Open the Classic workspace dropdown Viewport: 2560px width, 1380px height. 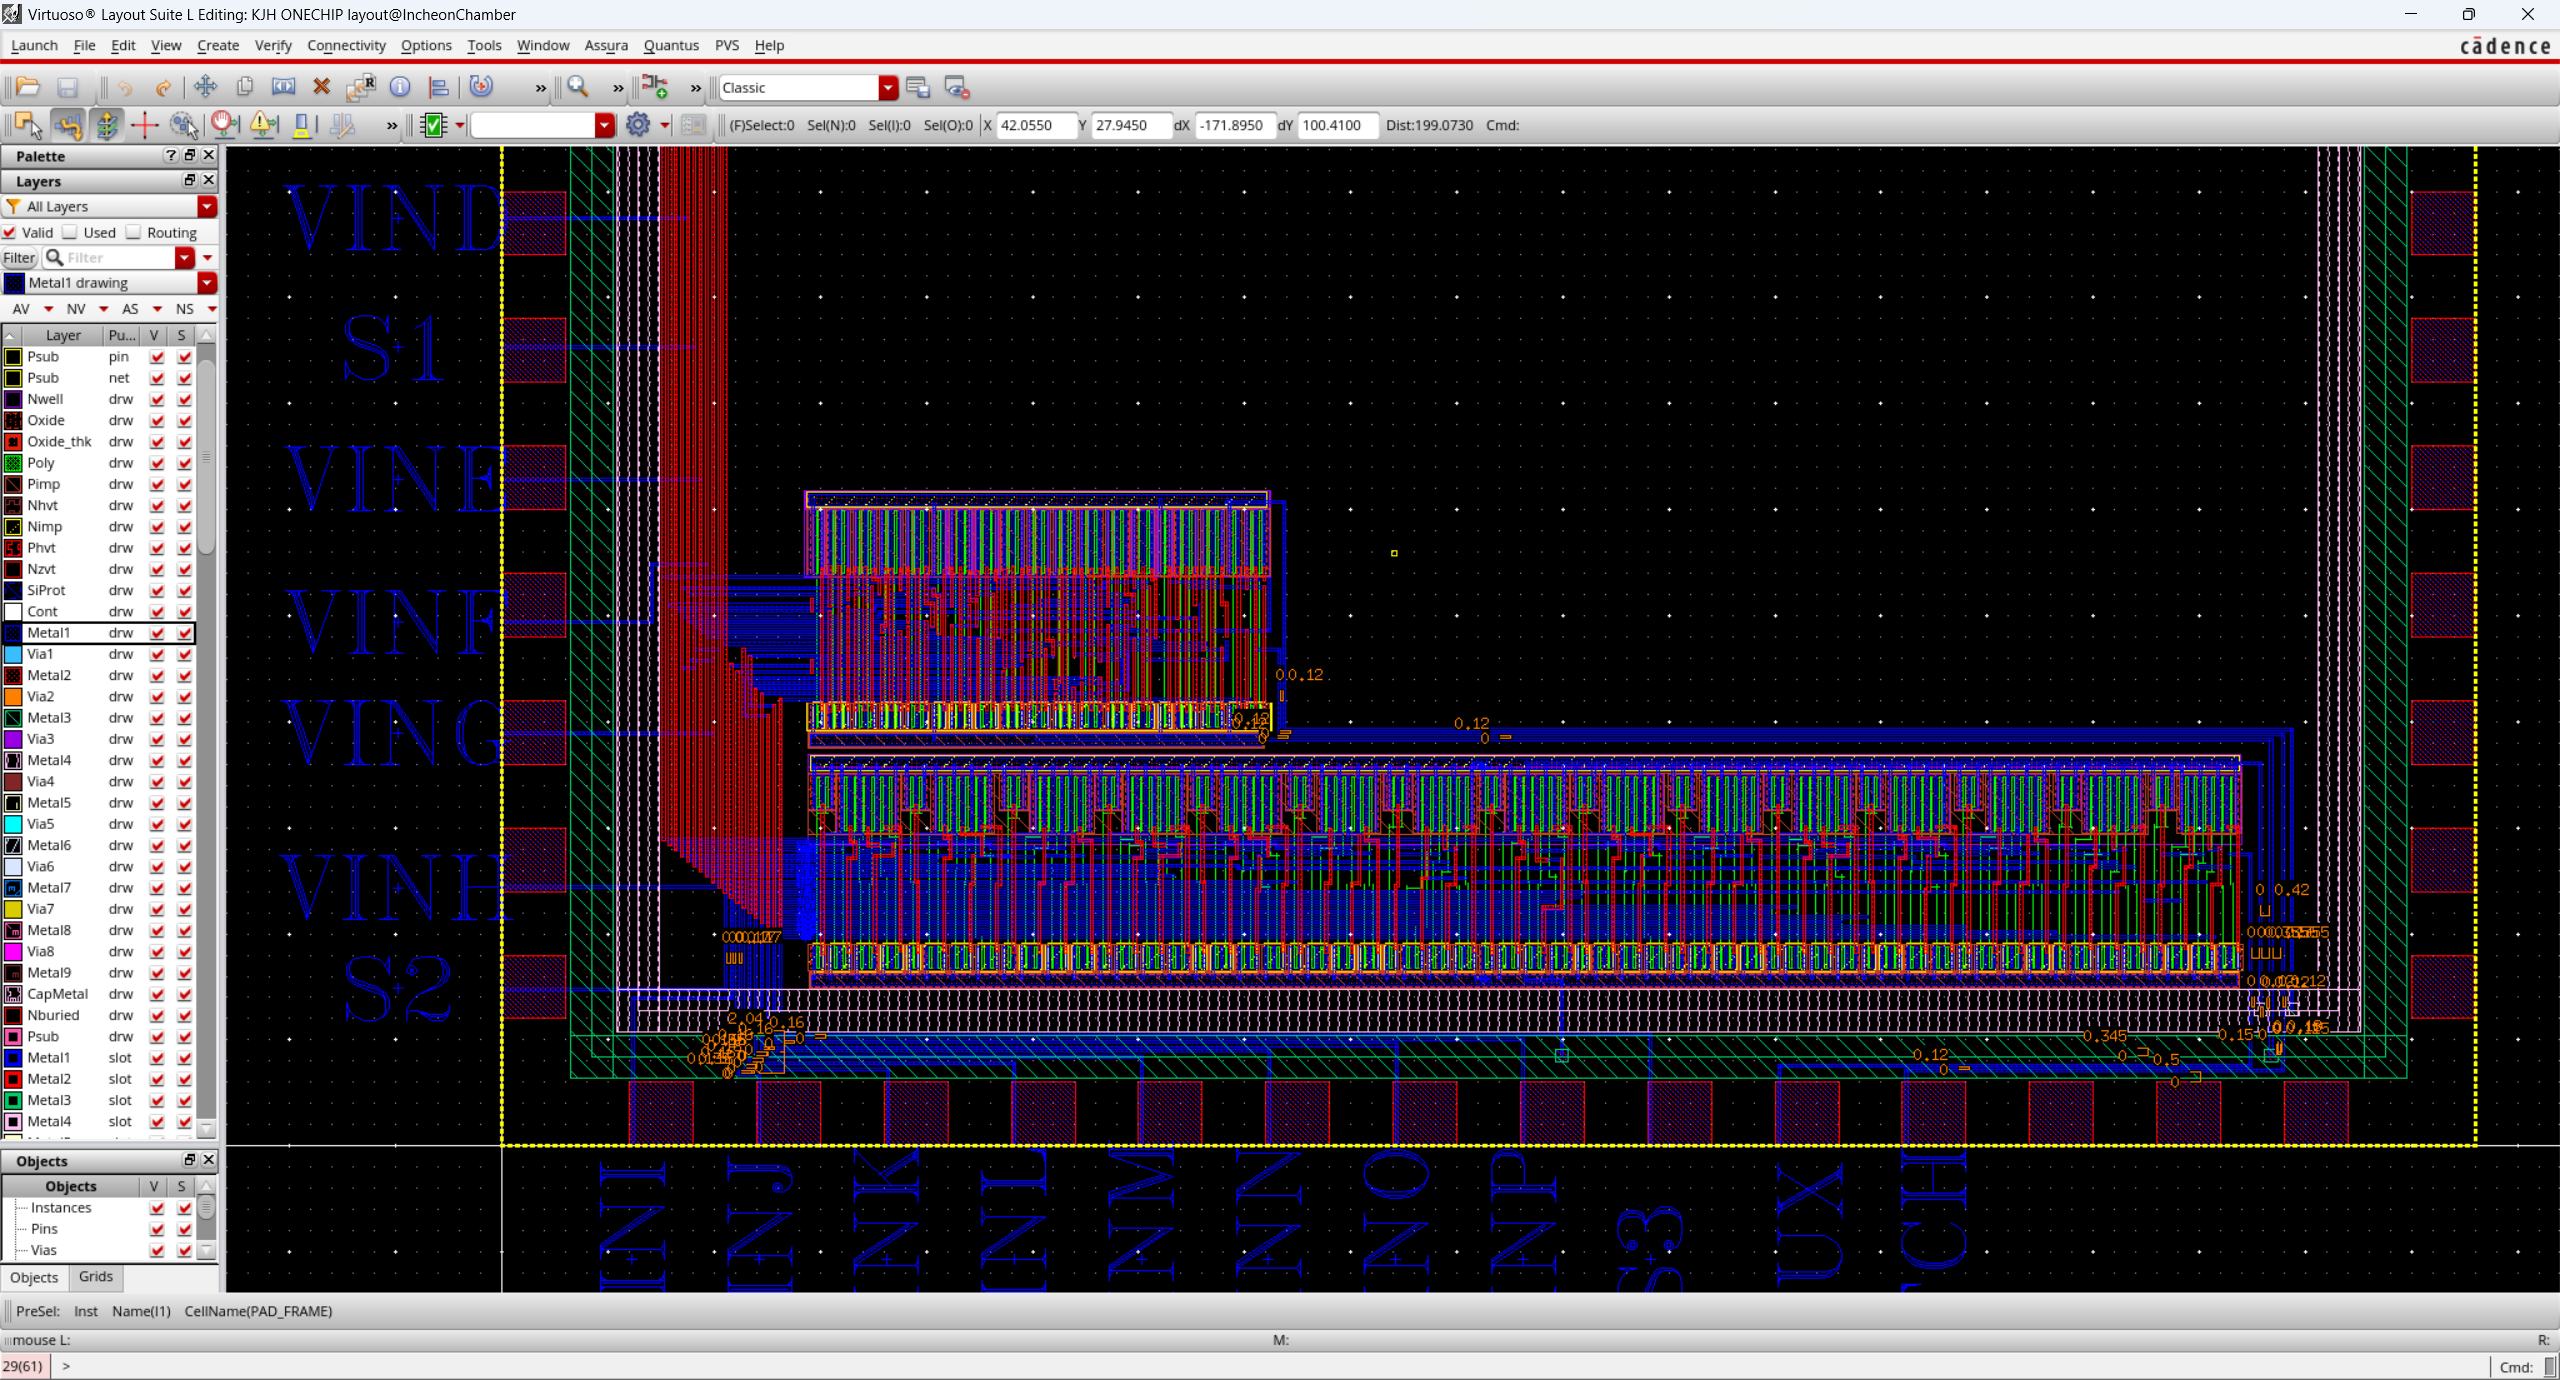pos(888,88)
